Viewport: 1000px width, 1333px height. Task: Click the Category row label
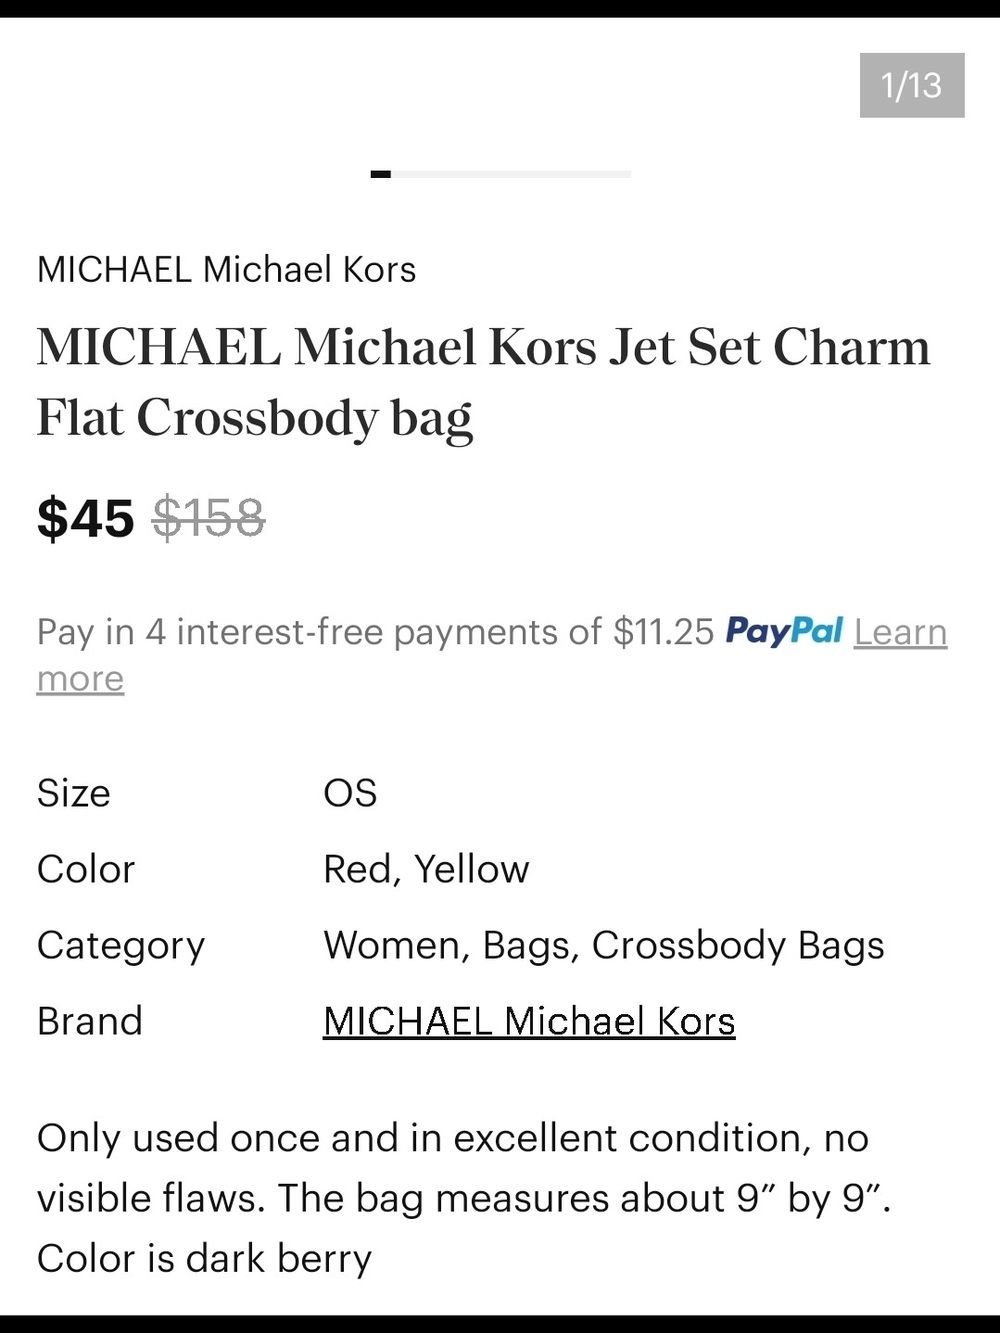point(121,945)
